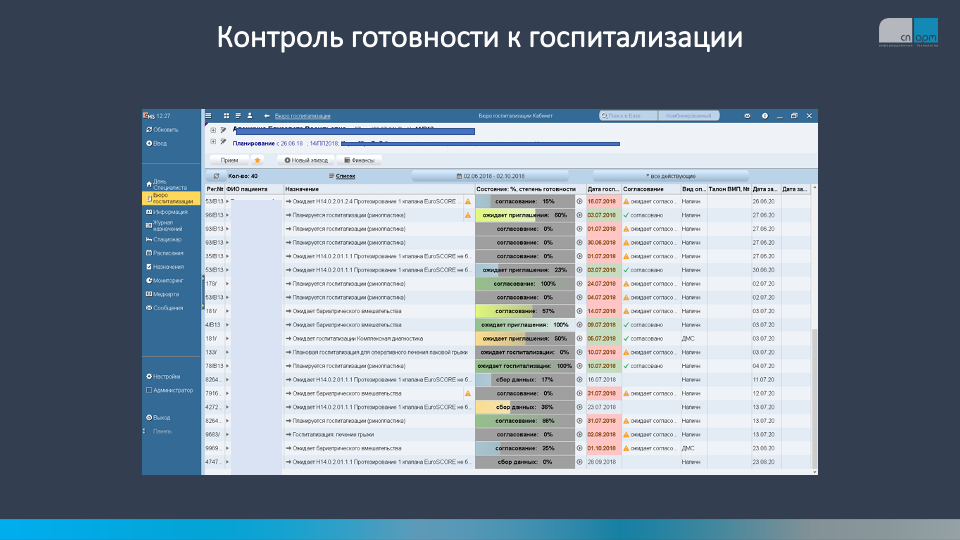Click the warning triangle after row 96/В13 appointment

(x=468, y=215)
